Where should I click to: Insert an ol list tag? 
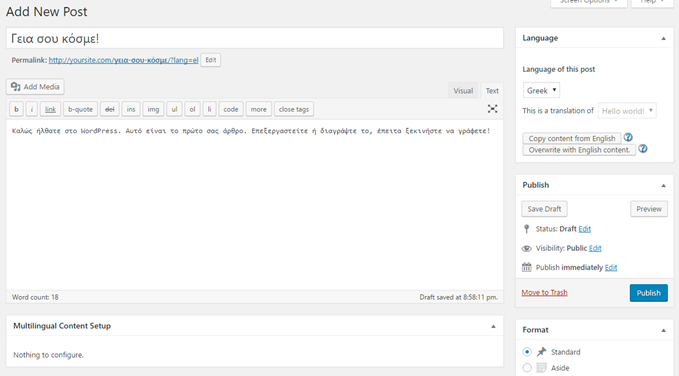coord(192,109)
